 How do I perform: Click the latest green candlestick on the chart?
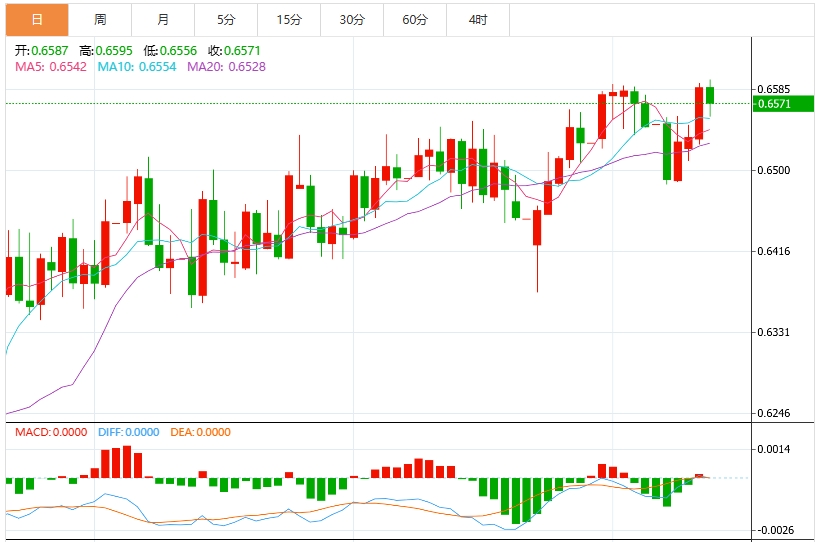(x=710, y=96)
